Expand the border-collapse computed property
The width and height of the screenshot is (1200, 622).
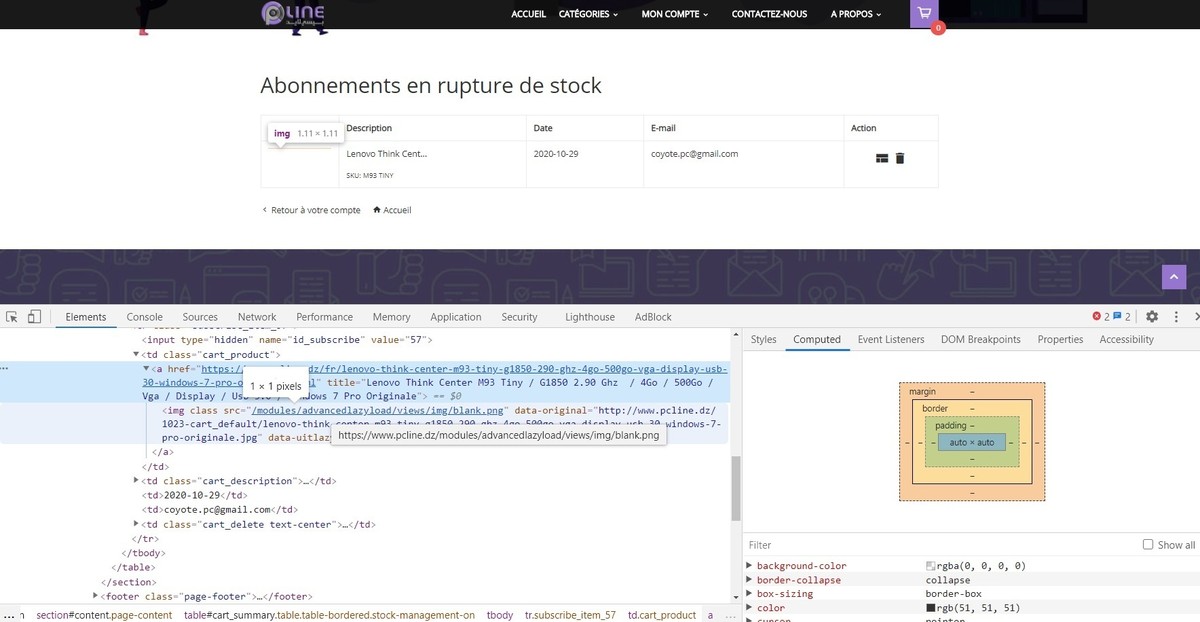coord(749,580)
